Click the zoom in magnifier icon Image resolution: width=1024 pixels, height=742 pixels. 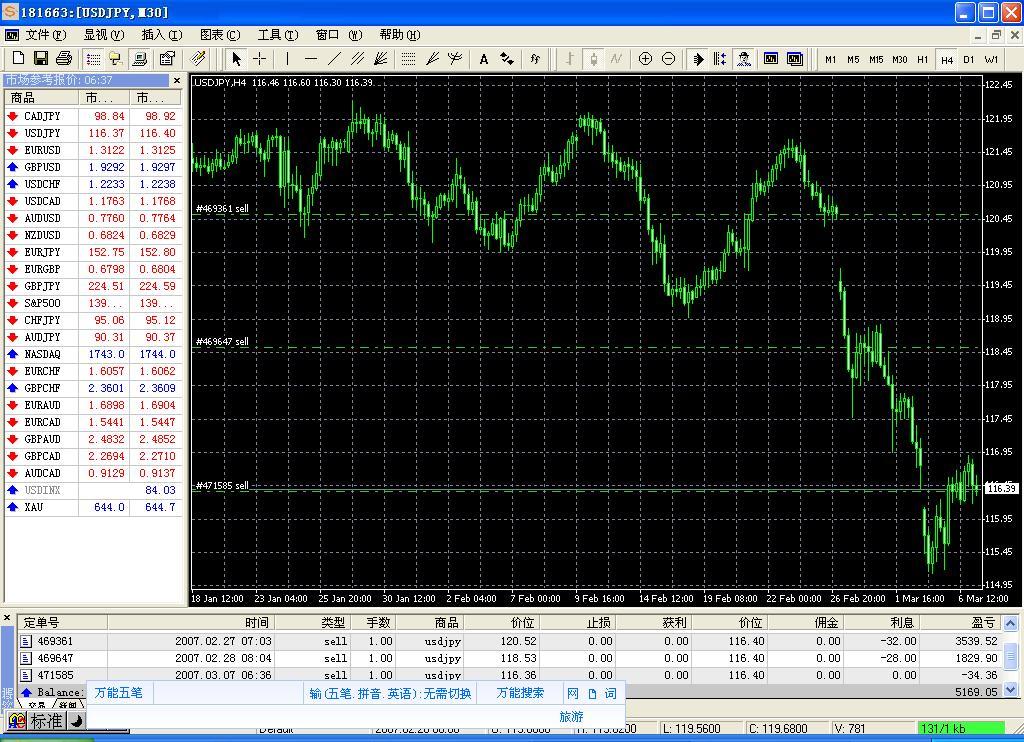[x=645, y=59]
